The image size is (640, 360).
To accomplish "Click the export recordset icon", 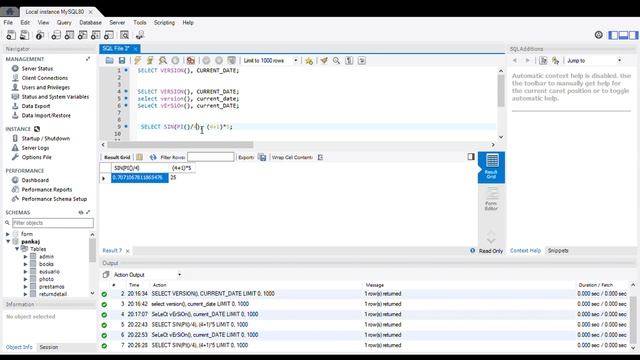I will (x=262, y=157).
